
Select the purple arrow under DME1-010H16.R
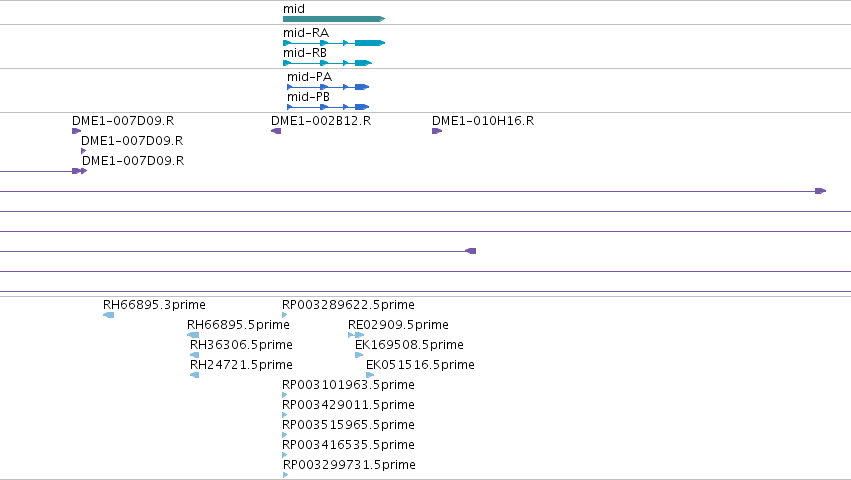point(437,131)
